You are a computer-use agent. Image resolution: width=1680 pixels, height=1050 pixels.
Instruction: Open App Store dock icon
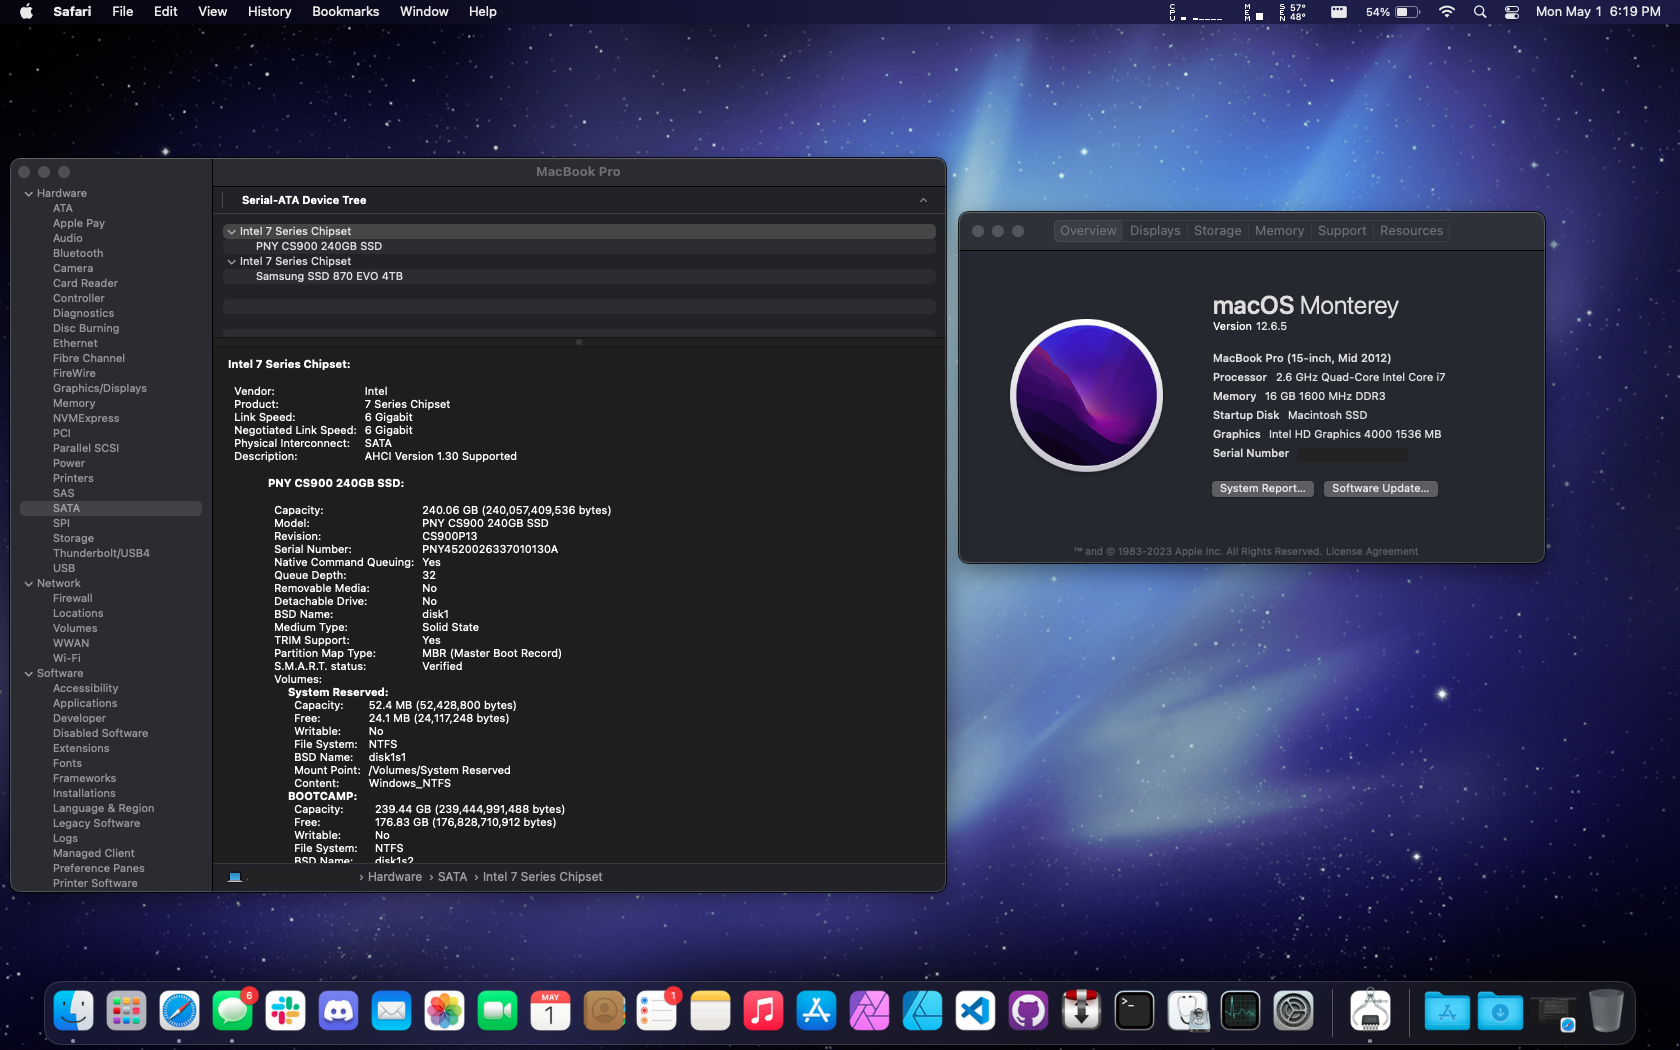[816, 1011]
